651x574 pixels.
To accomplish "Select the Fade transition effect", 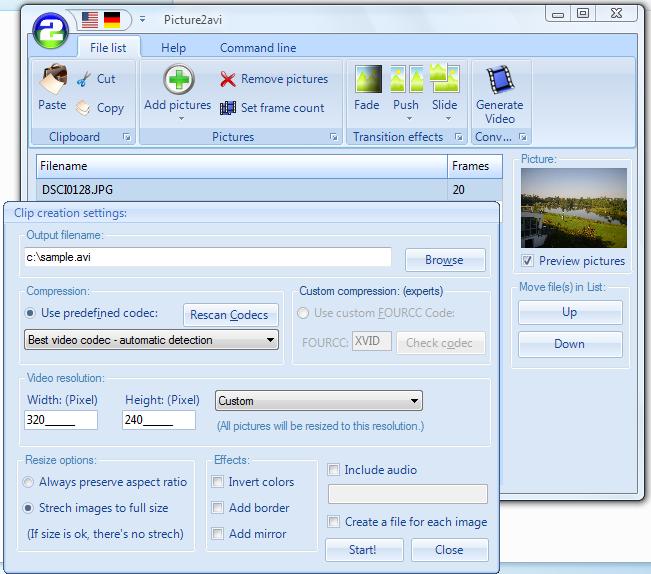I will [x=367, y=80].
